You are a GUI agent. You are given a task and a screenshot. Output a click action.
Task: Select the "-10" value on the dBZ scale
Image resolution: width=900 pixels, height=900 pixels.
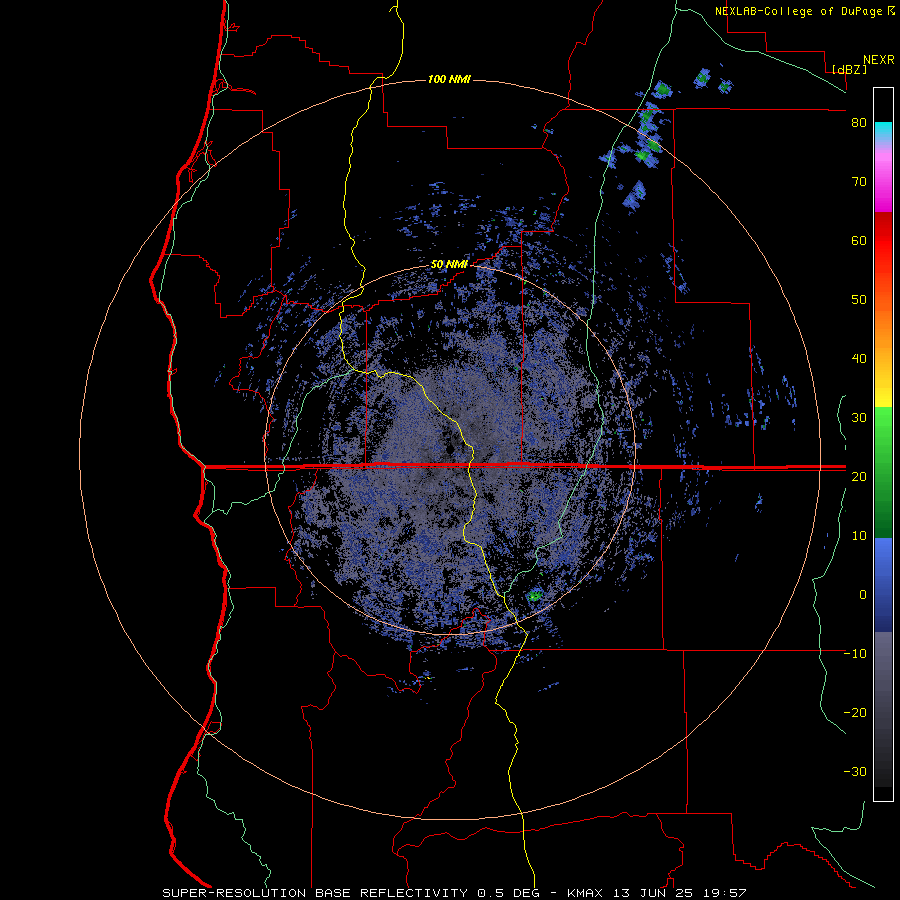(x=855, y=653)
